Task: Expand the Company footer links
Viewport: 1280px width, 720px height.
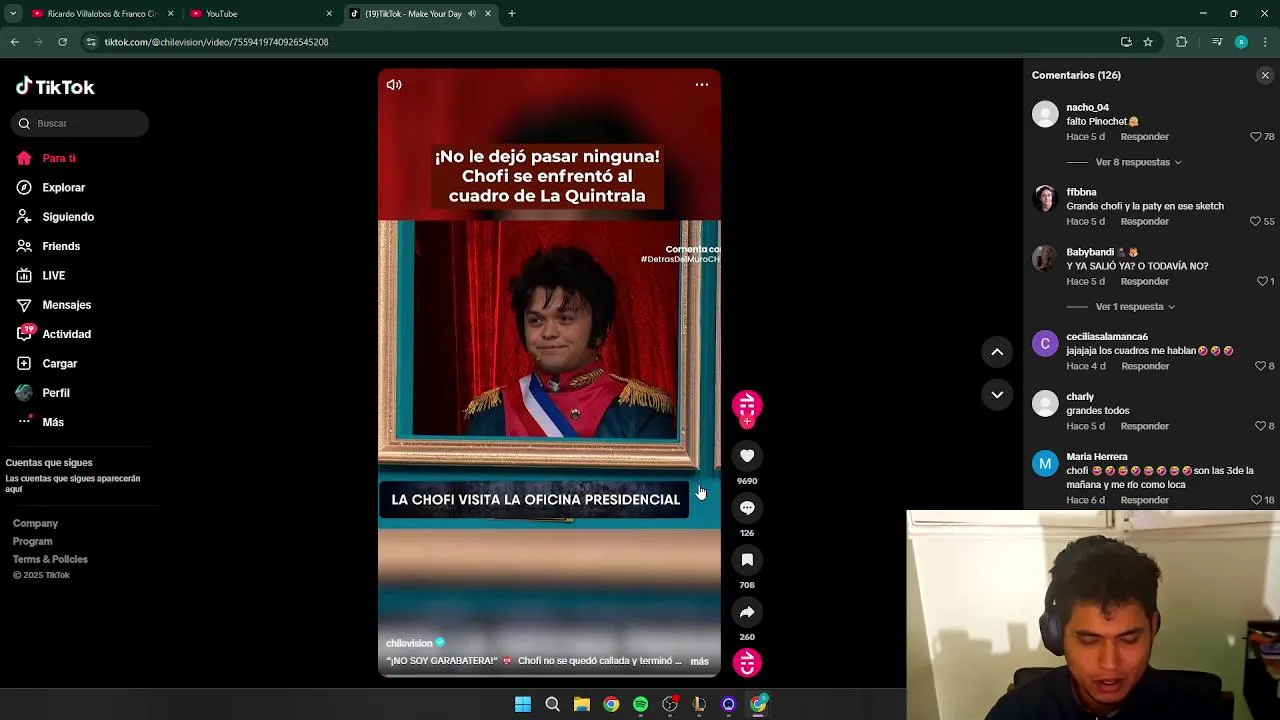Action: (35, 524)
